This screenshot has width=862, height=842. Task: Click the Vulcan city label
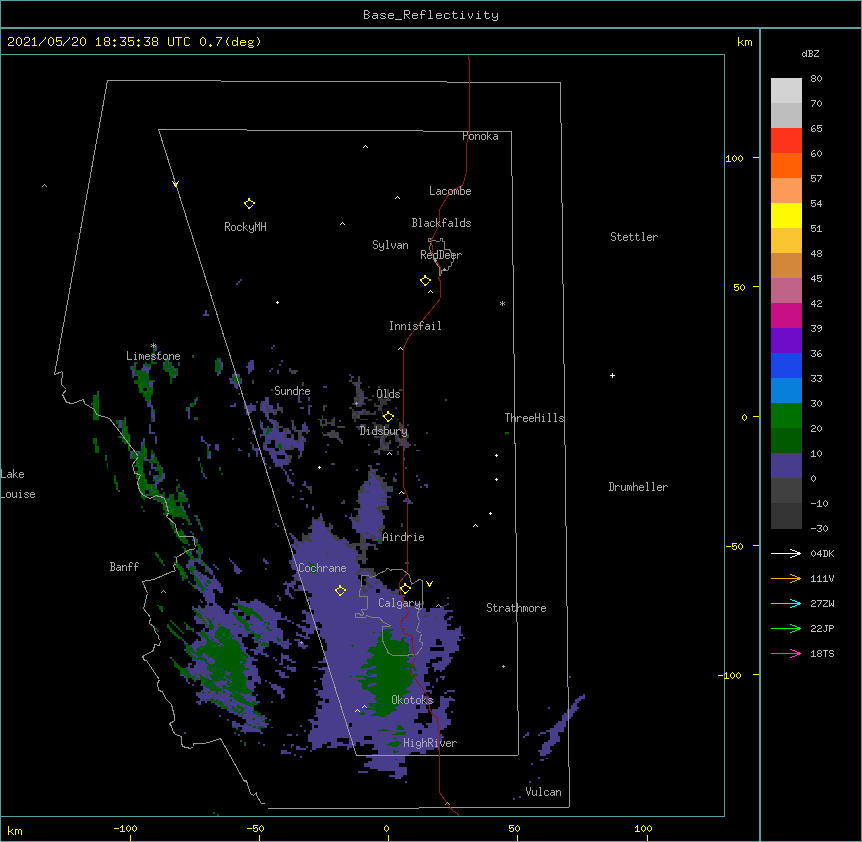tap(543, 792)
